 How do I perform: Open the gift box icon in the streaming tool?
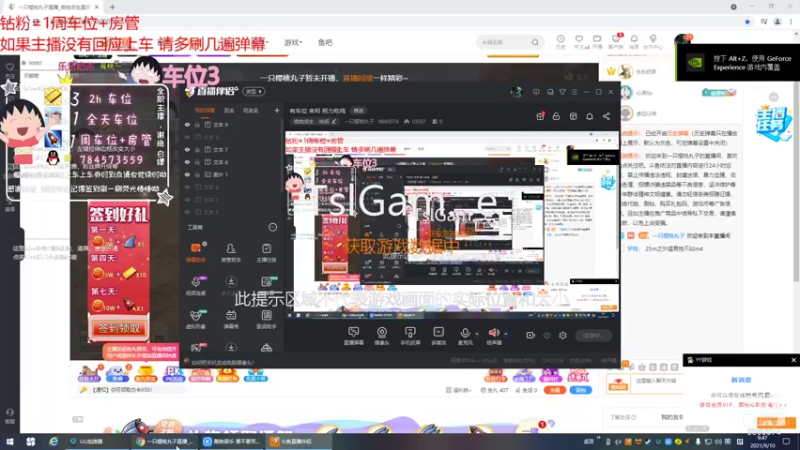[x=540, y=116]
